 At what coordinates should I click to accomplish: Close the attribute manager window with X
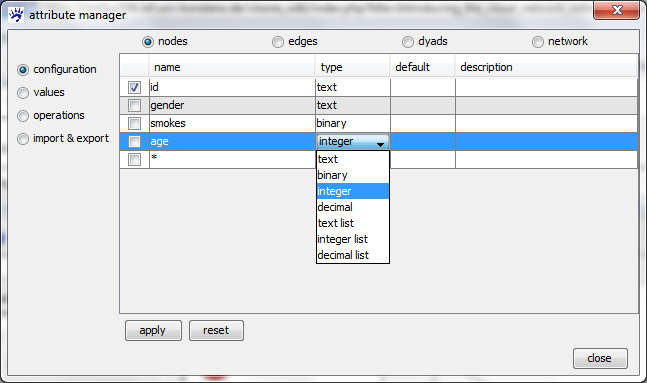pos(616,10)
